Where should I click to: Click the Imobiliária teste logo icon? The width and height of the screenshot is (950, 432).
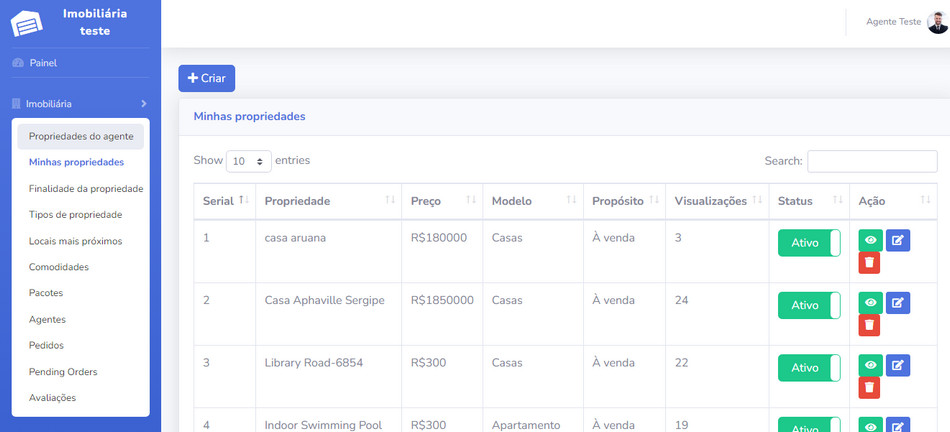[27, 24]
